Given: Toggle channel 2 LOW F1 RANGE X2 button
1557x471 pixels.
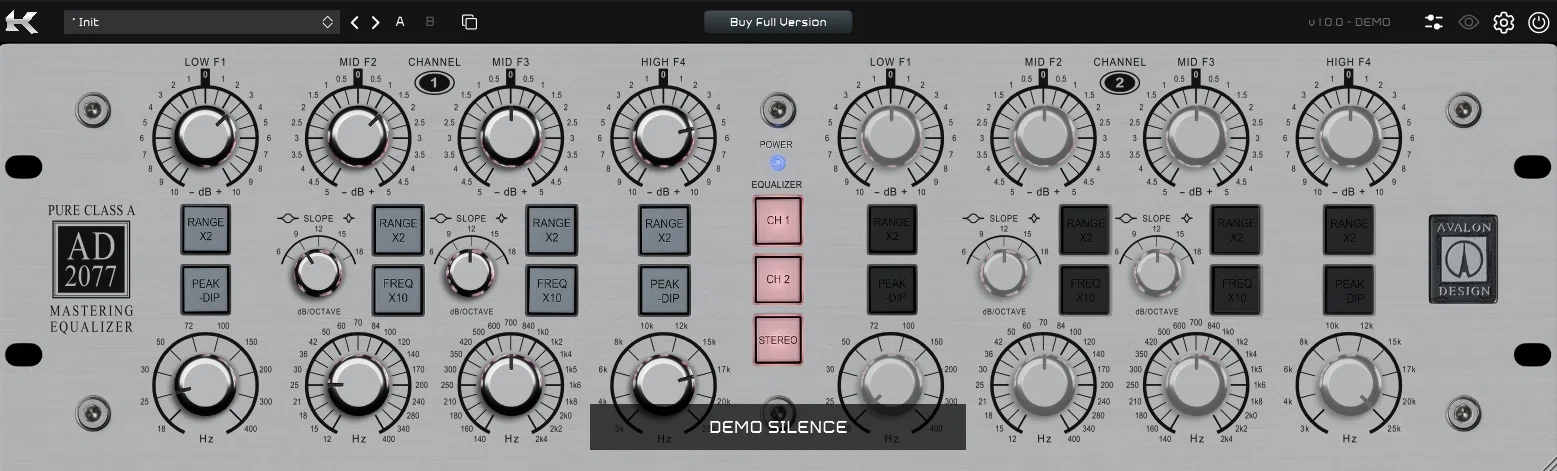Looking at the screenshot, I should 892,230.
